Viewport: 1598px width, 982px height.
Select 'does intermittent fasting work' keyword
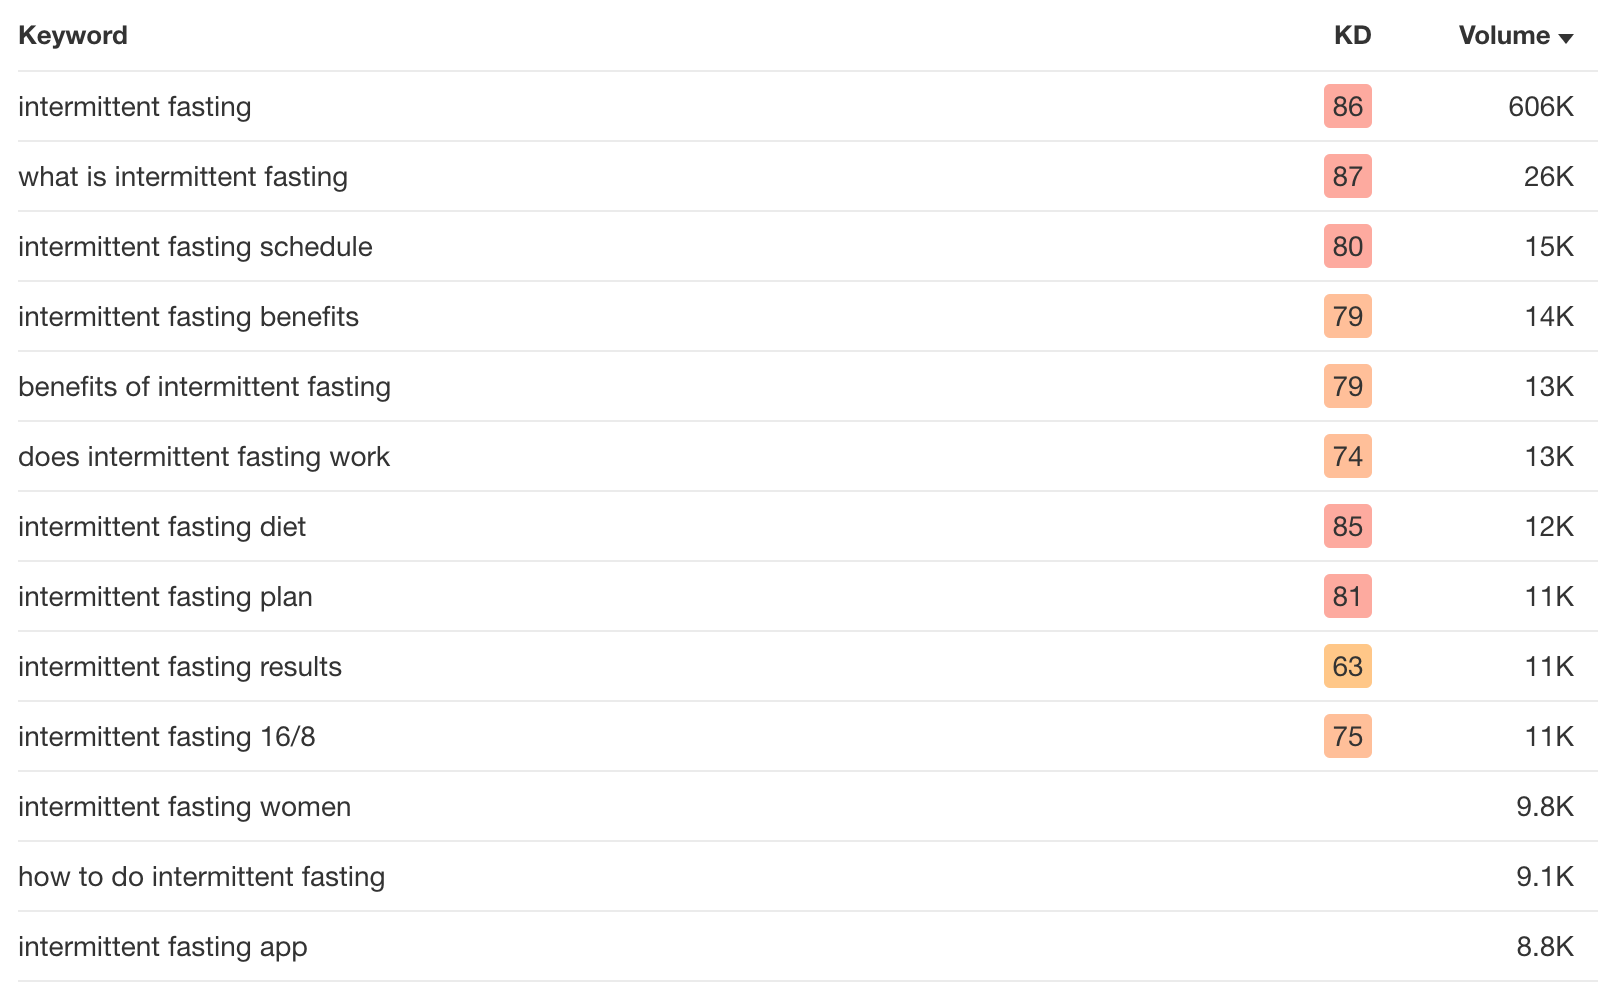pyautogui.click(x=204, y=457)
